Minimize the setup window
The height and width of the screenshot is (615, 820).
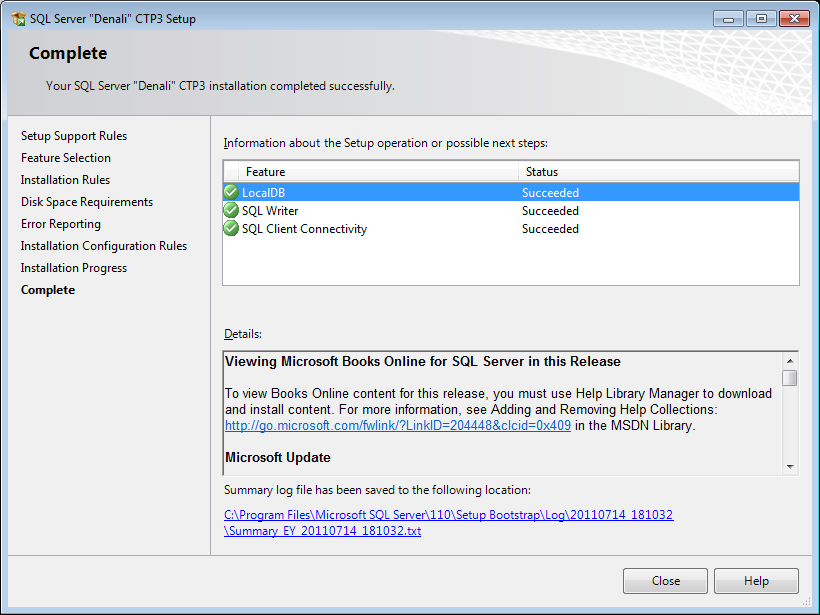pos(728,19)
